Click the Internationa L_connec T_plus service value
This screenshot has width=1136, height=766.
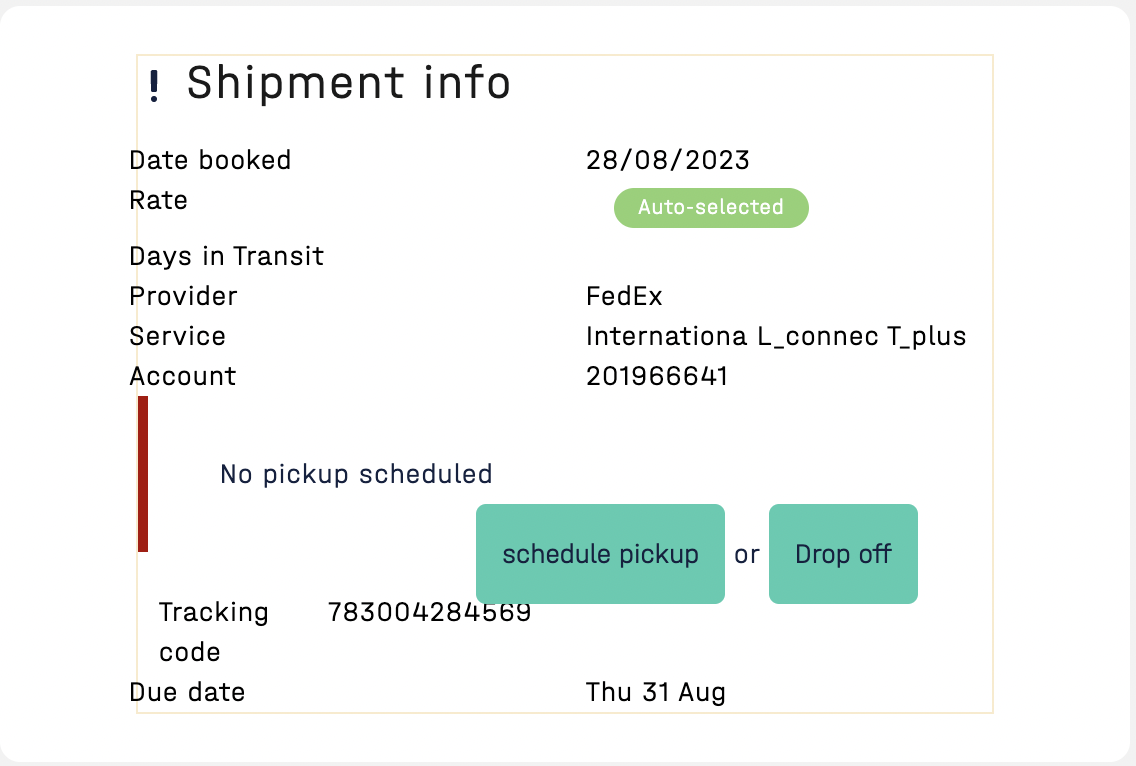pos(776,336)
